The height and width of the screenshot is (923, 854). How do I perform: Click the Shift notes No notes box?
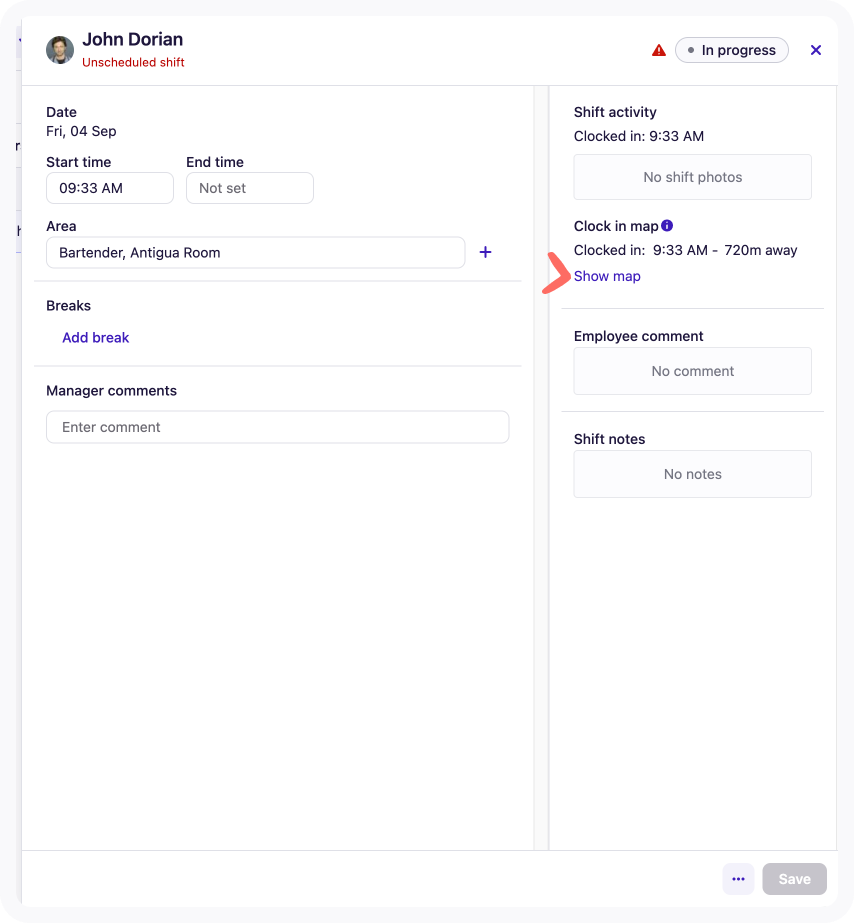point(693,474)
